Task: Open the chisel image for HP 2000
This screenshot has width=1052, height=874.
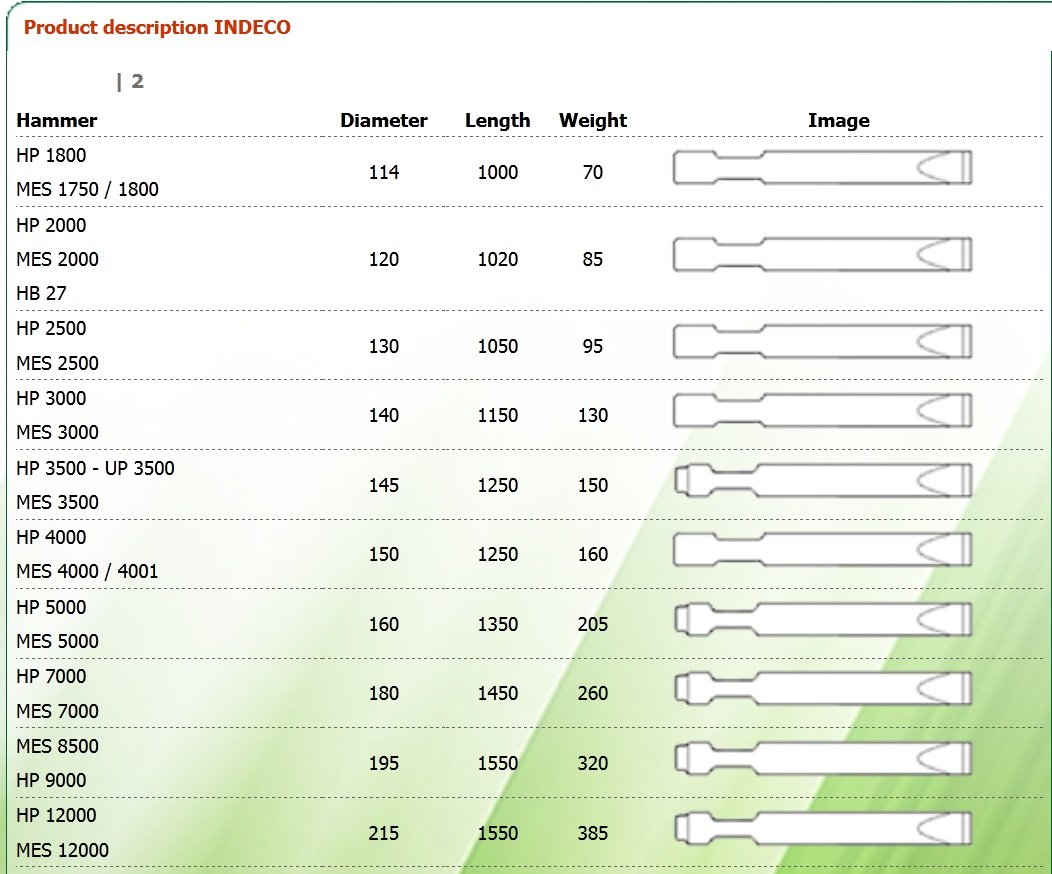Action: point(823,254)
